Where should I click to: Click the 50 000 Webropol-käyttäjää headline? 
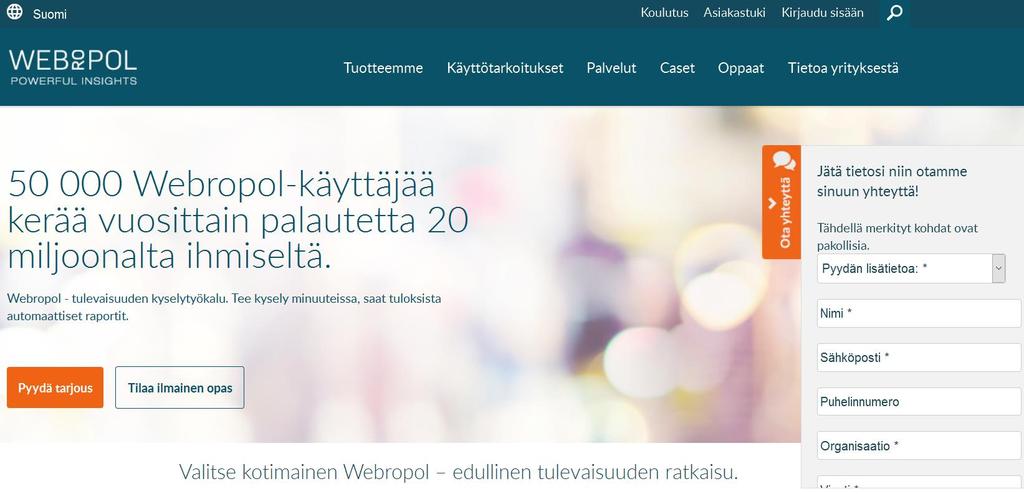coord(238,221)
